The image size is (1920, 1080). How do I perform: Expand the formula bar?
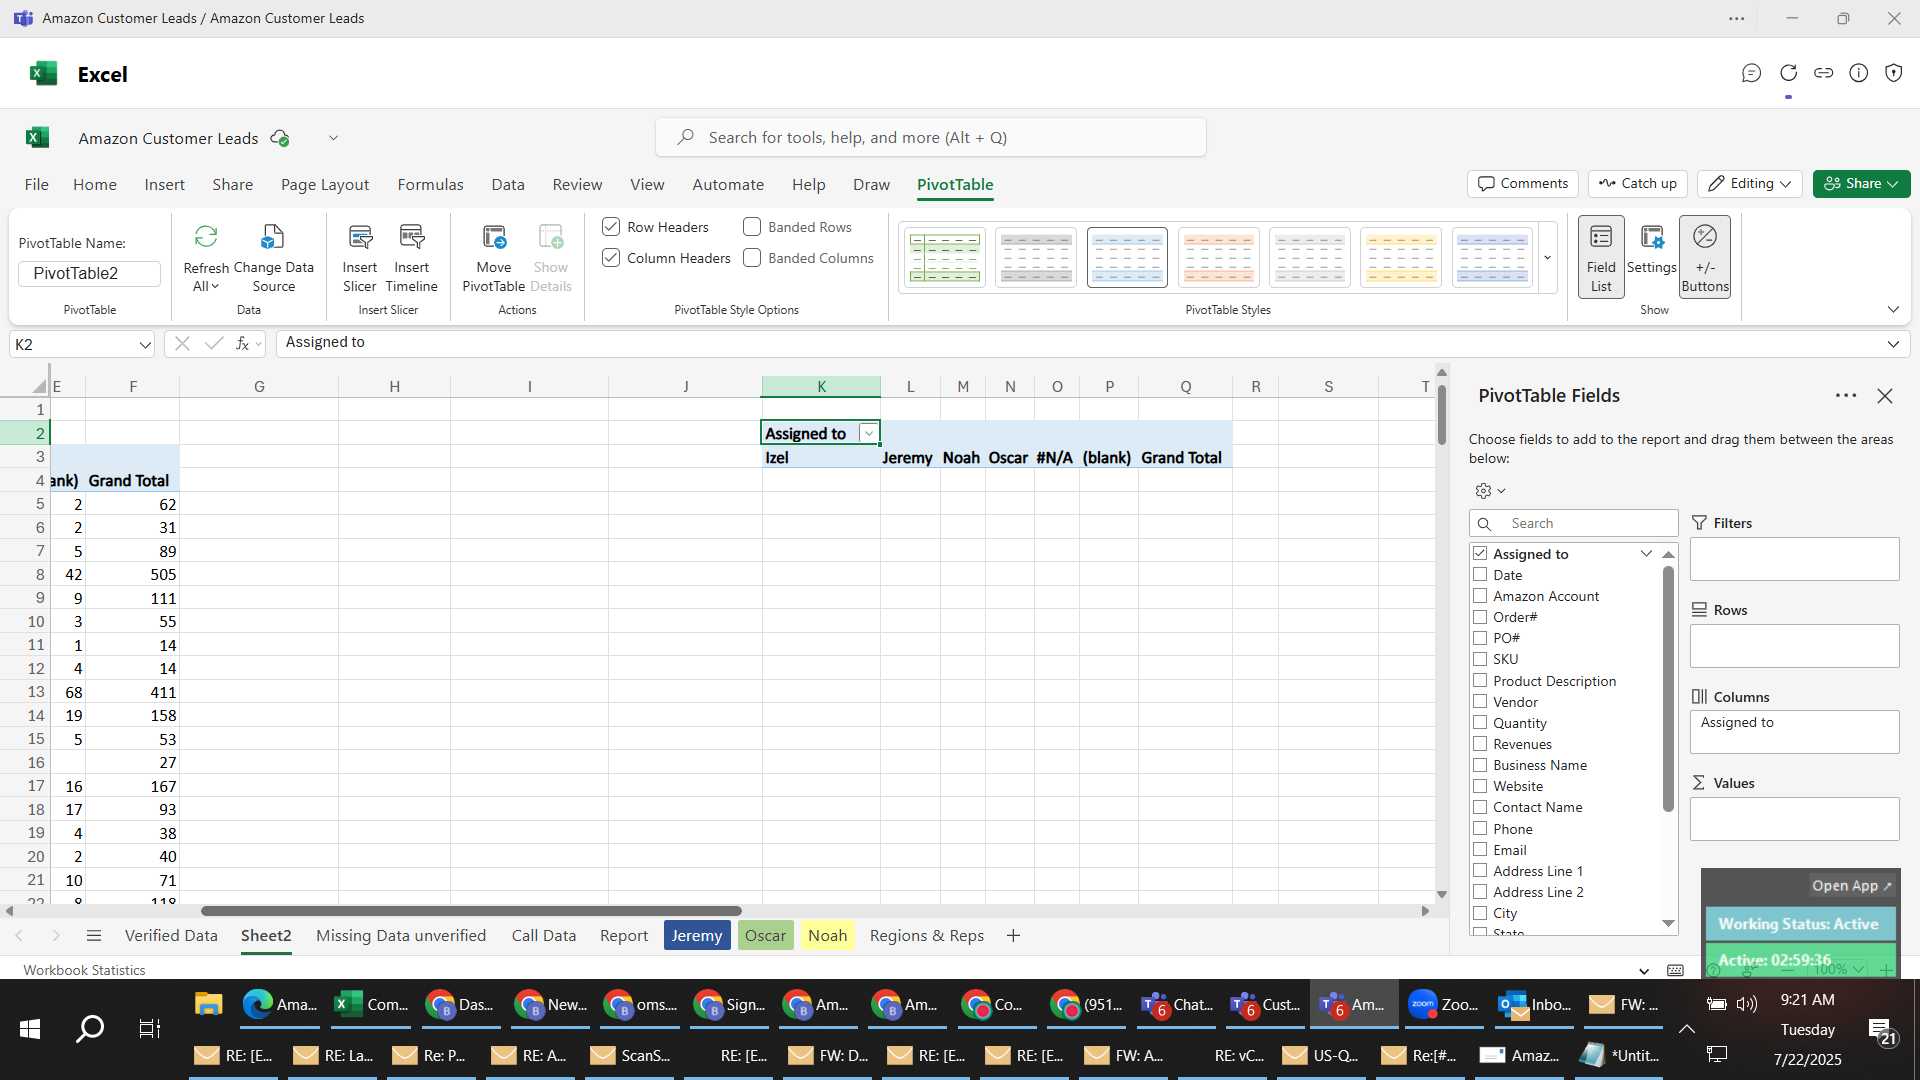(x=1893, y=344)
